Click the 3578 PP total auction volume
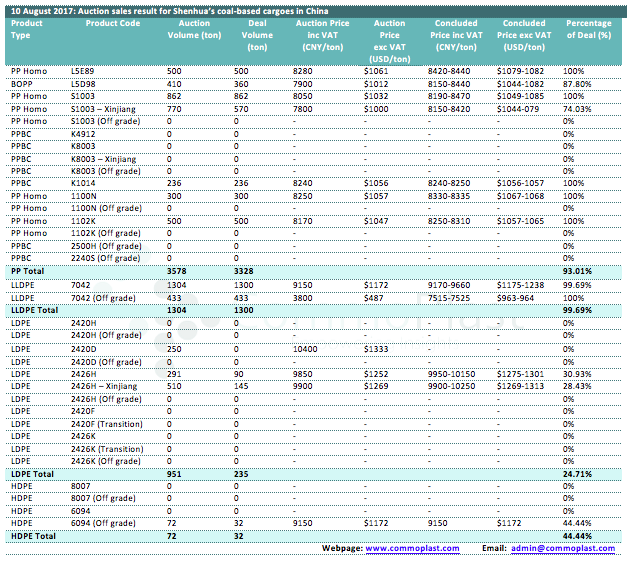The width and height of the screenshot is (628, 564). (177, 271)
